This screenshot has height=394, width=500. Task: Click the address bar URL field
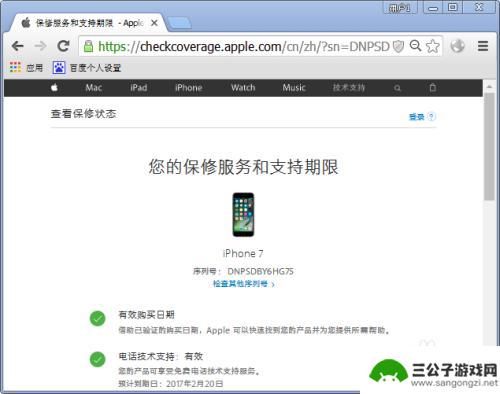click(244, 46)
